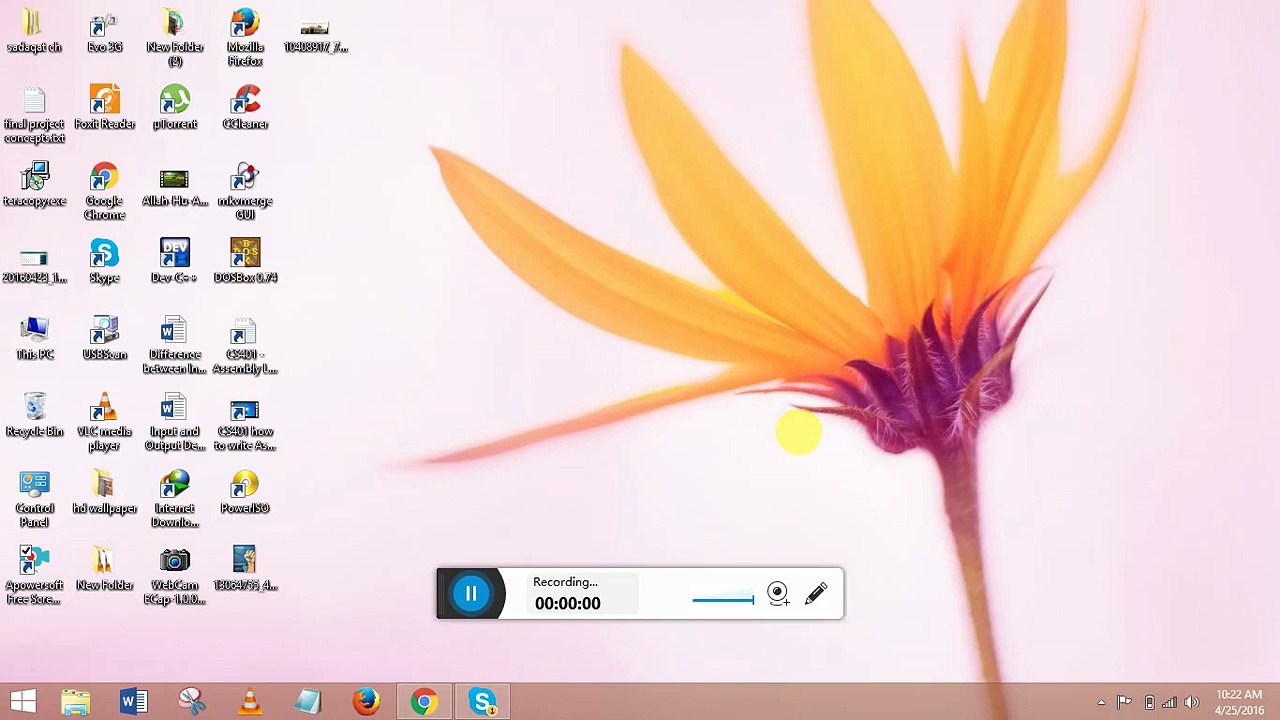Select the µTorrent shortcut
The width and height of the screenshot is (1280, 720).
pos(174,108)
